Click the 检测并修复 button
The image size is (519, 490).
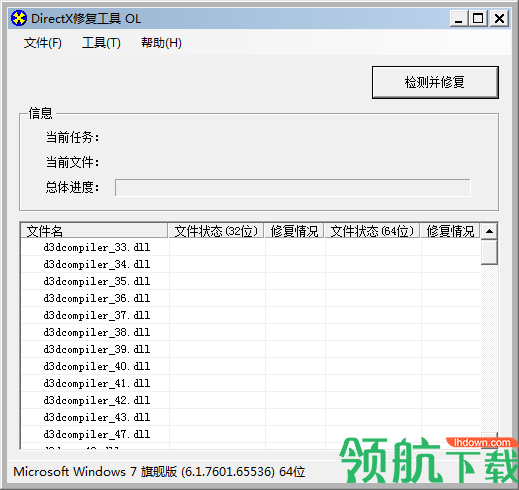[435, 82]
